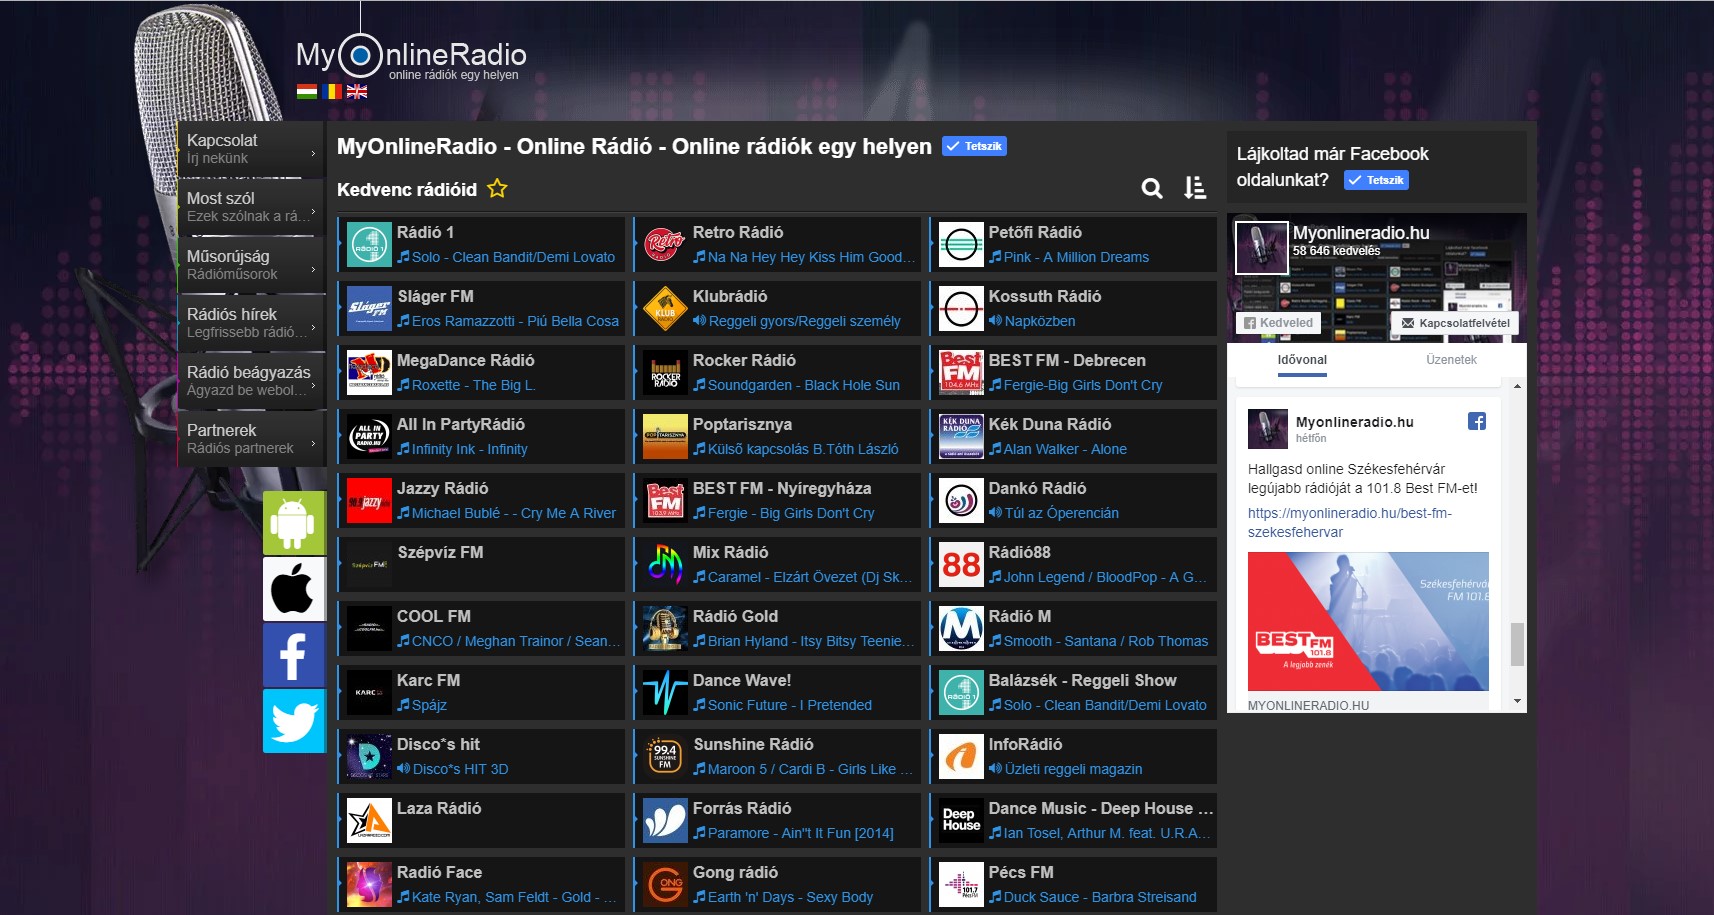Click the Rádió88 logo
Image resolution: width=1714 pixels, height=915 pixels.
coord(961,565)
